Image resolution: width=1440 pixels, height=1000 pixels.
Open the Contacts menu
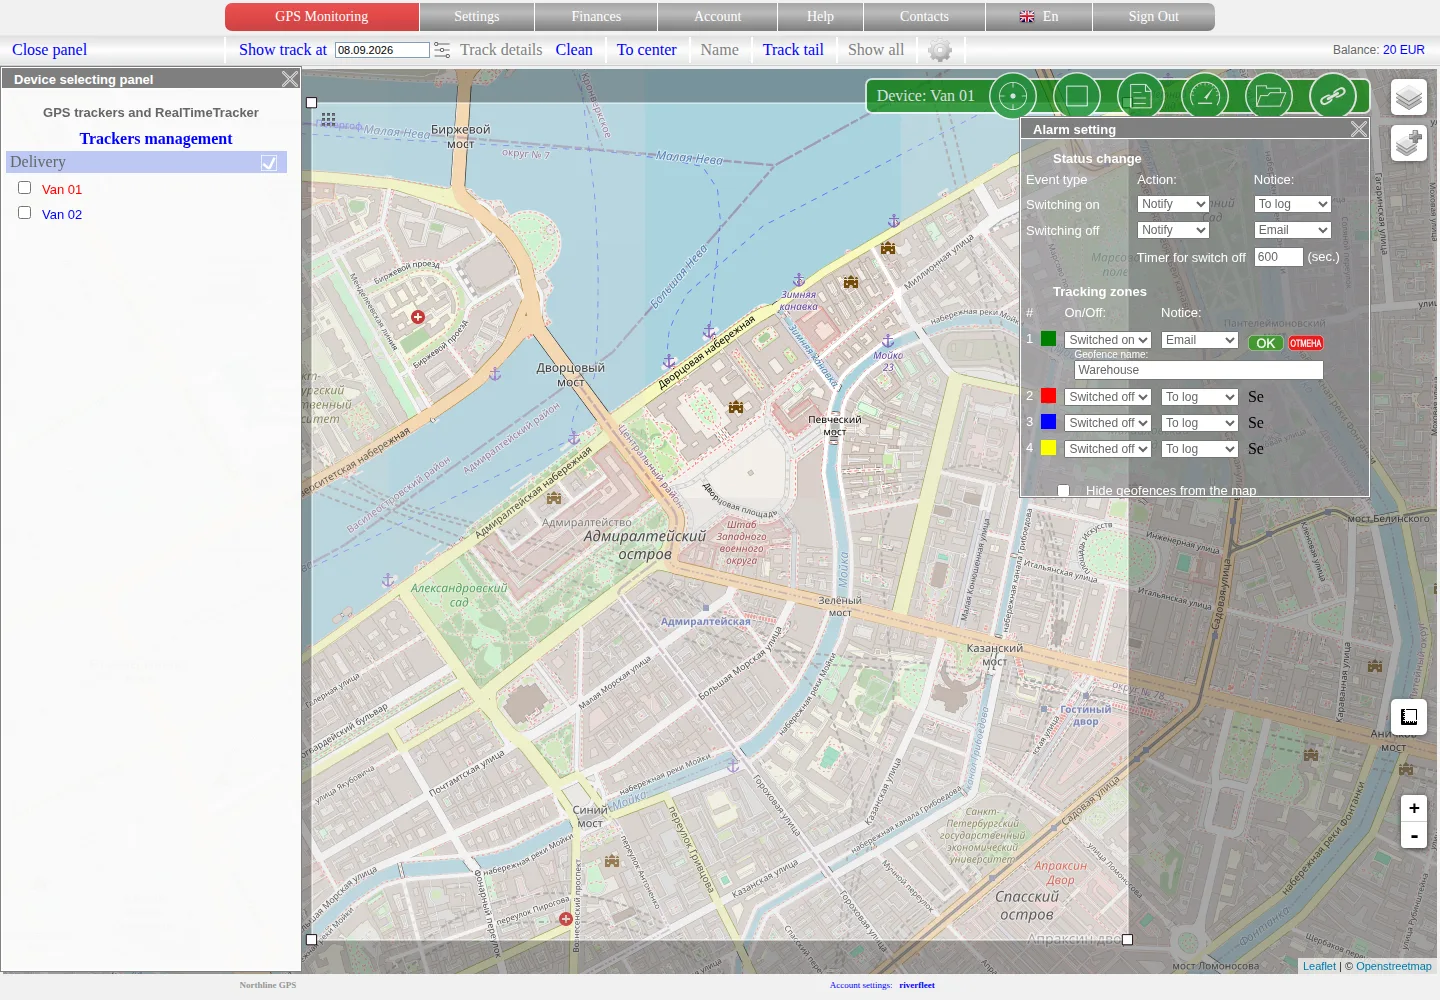point(924,17)
